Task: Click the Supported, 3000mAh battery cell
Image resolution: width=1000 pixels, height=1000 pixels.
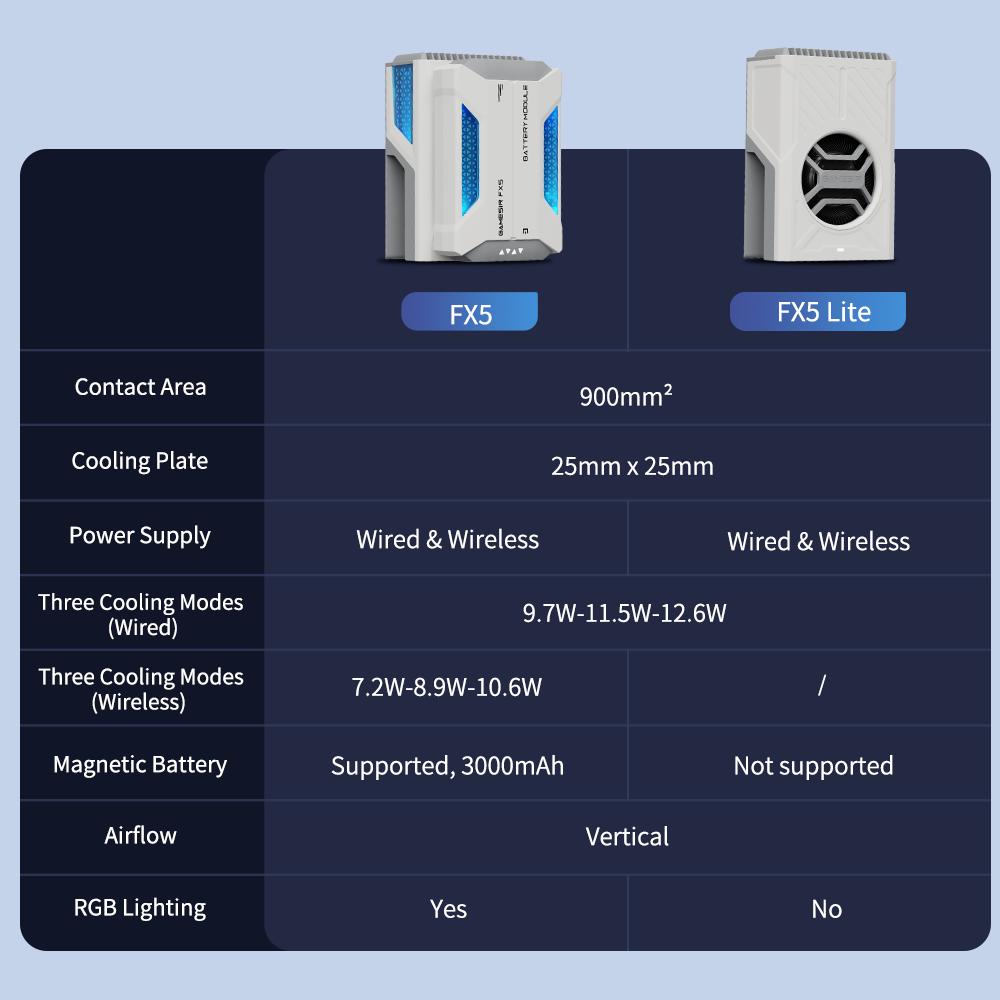Action: 447,767
